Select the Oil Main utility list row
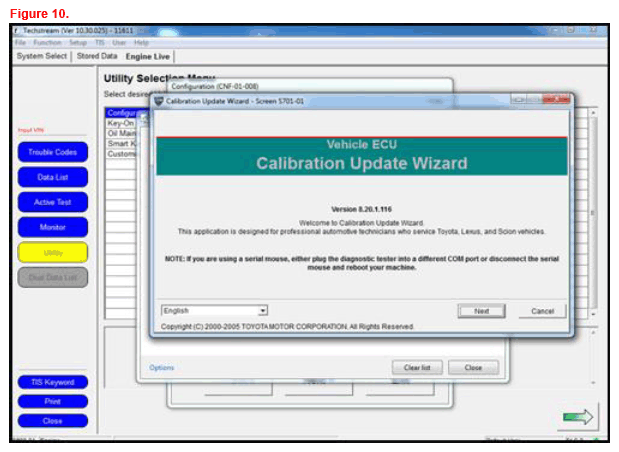 coord(121,133)
